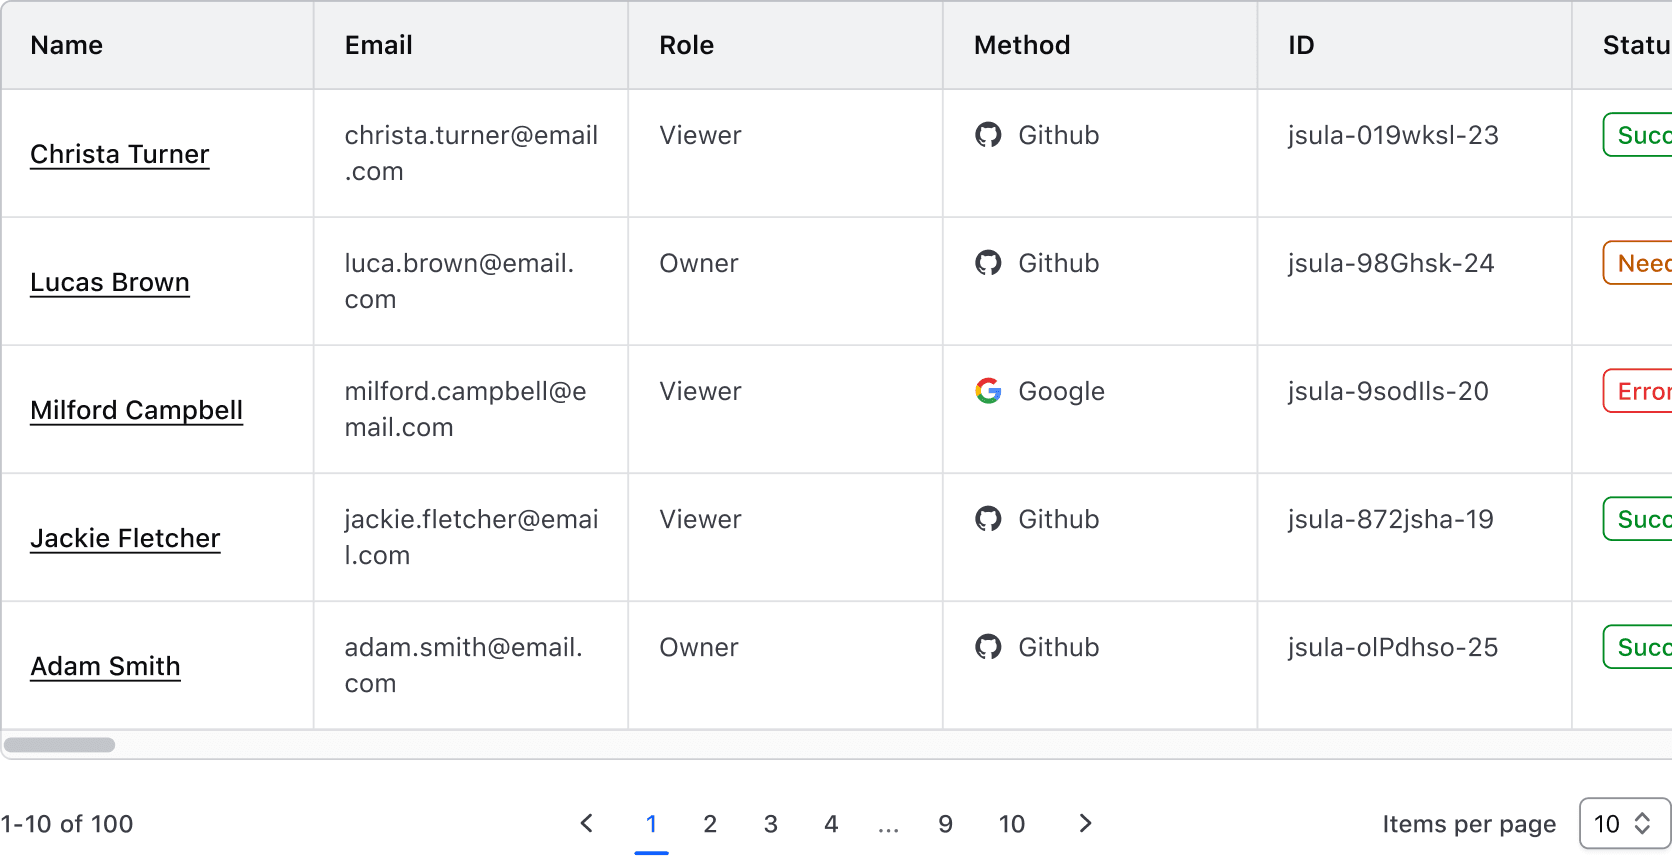Click pagination ellipsis for more pages

coord(888,826)
